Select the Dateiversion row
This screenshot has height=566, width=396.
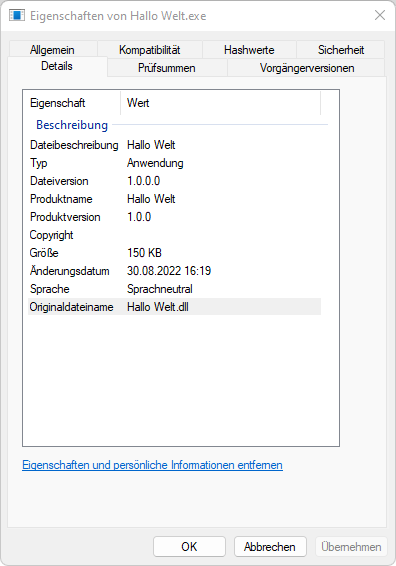tap(174, 181)
